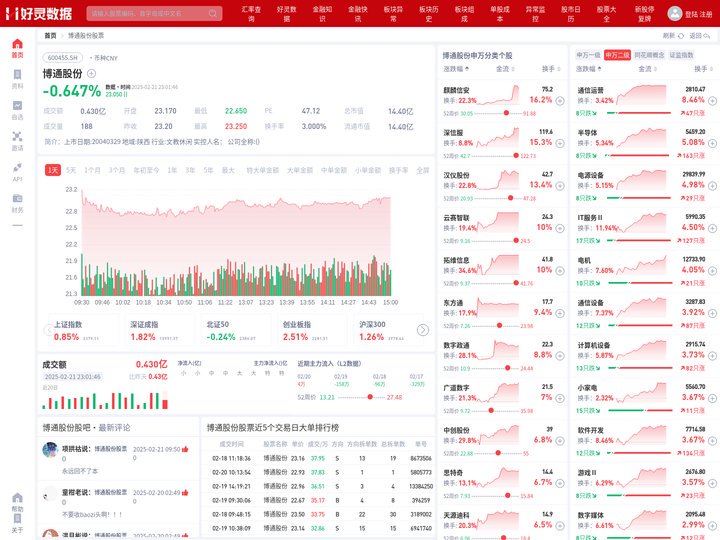Select the 5年 chart range
This screenshot has width=720, height=540.
pyautogui.click(x=208, y=170)
